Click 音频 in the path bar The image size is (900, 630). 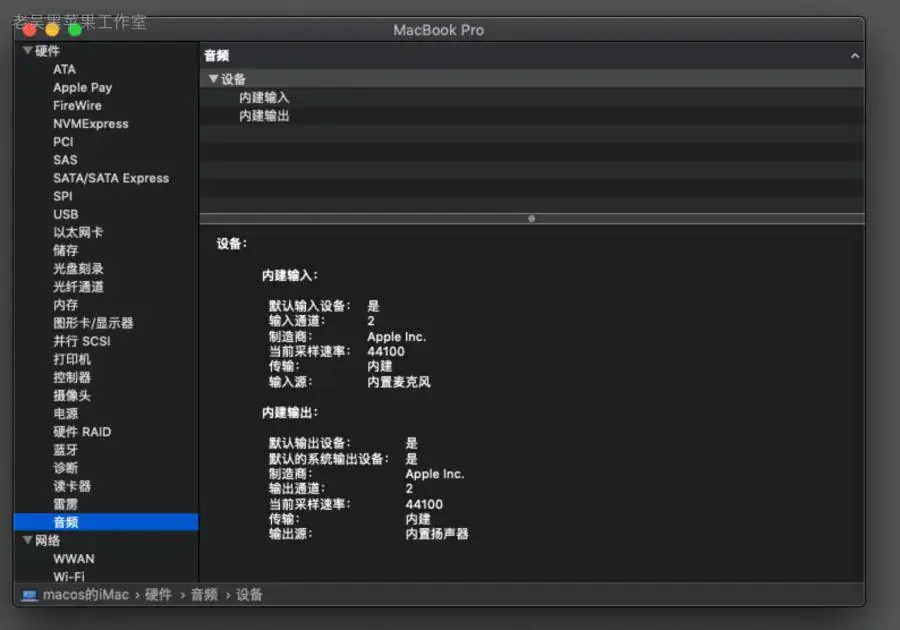[x=204, y=595]
